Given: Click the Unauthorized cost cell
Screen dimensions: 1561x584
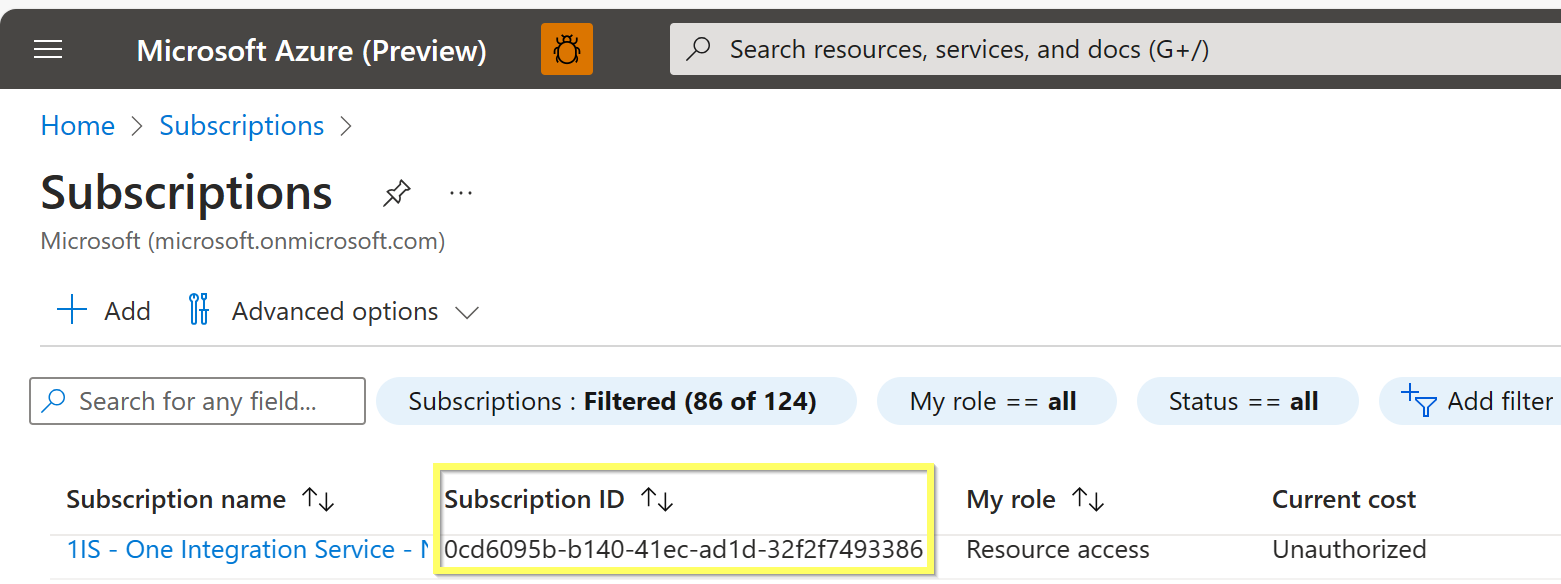Looking at the screenshot, I should pyautogui.click(x=1349, y=549).
